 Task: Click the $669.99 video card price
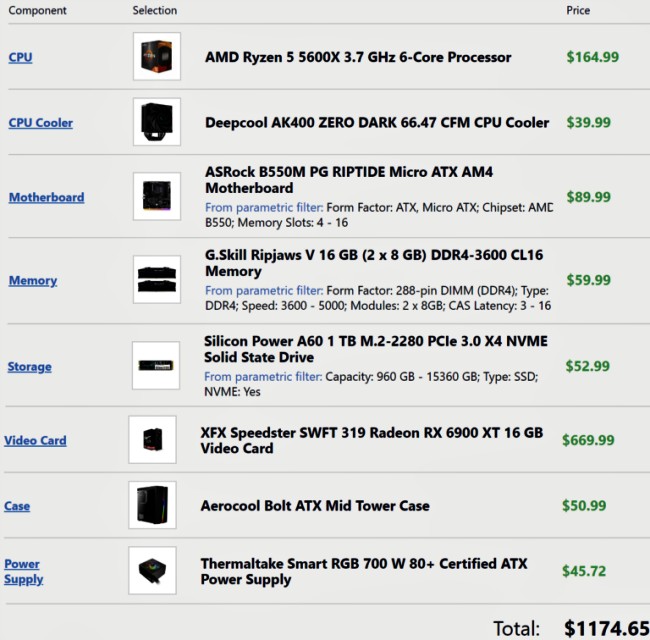pos(588,440)
